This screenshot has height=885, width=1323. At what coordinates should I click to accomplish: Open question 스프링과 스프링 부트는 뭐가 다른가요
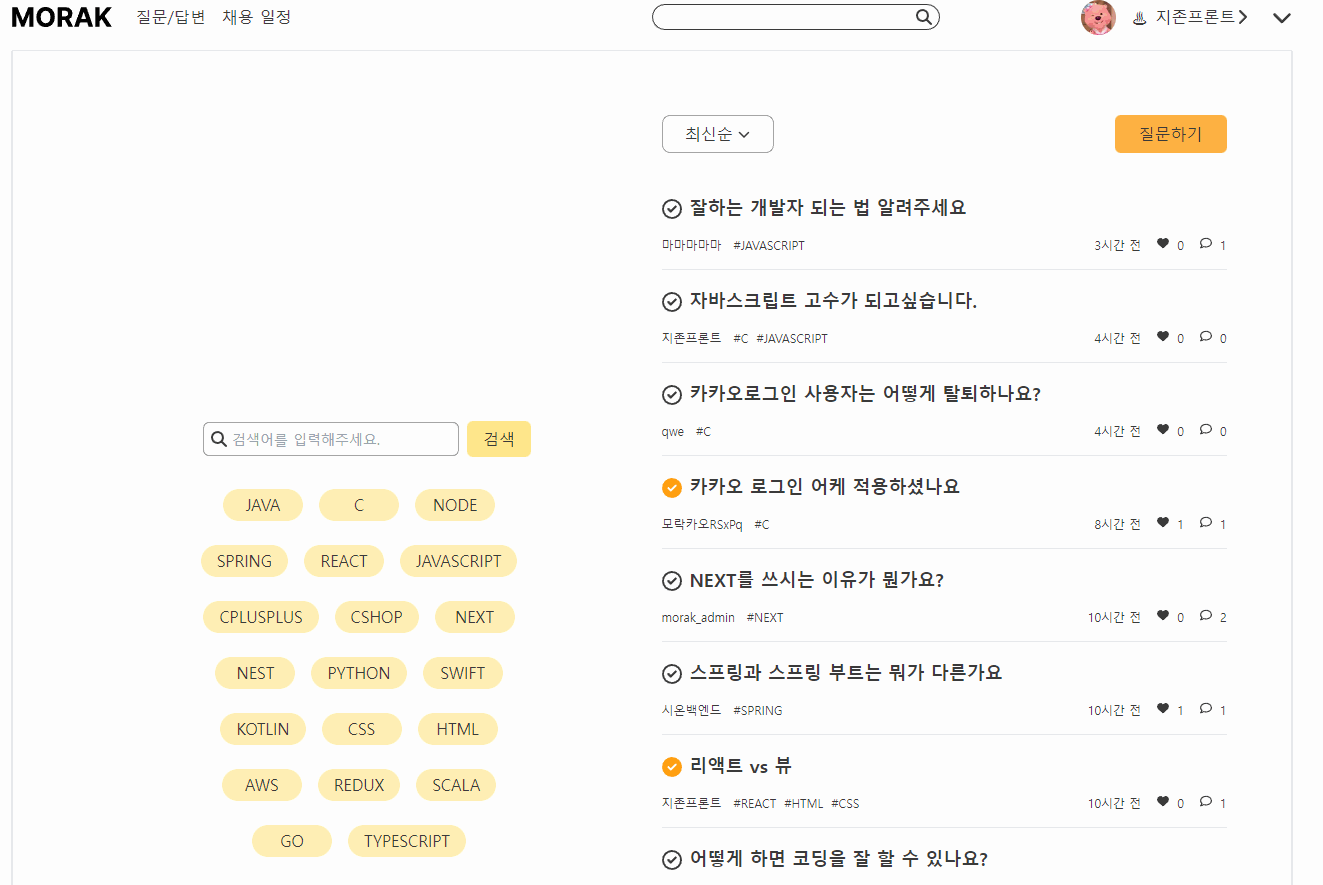click(x=846, y=673)
